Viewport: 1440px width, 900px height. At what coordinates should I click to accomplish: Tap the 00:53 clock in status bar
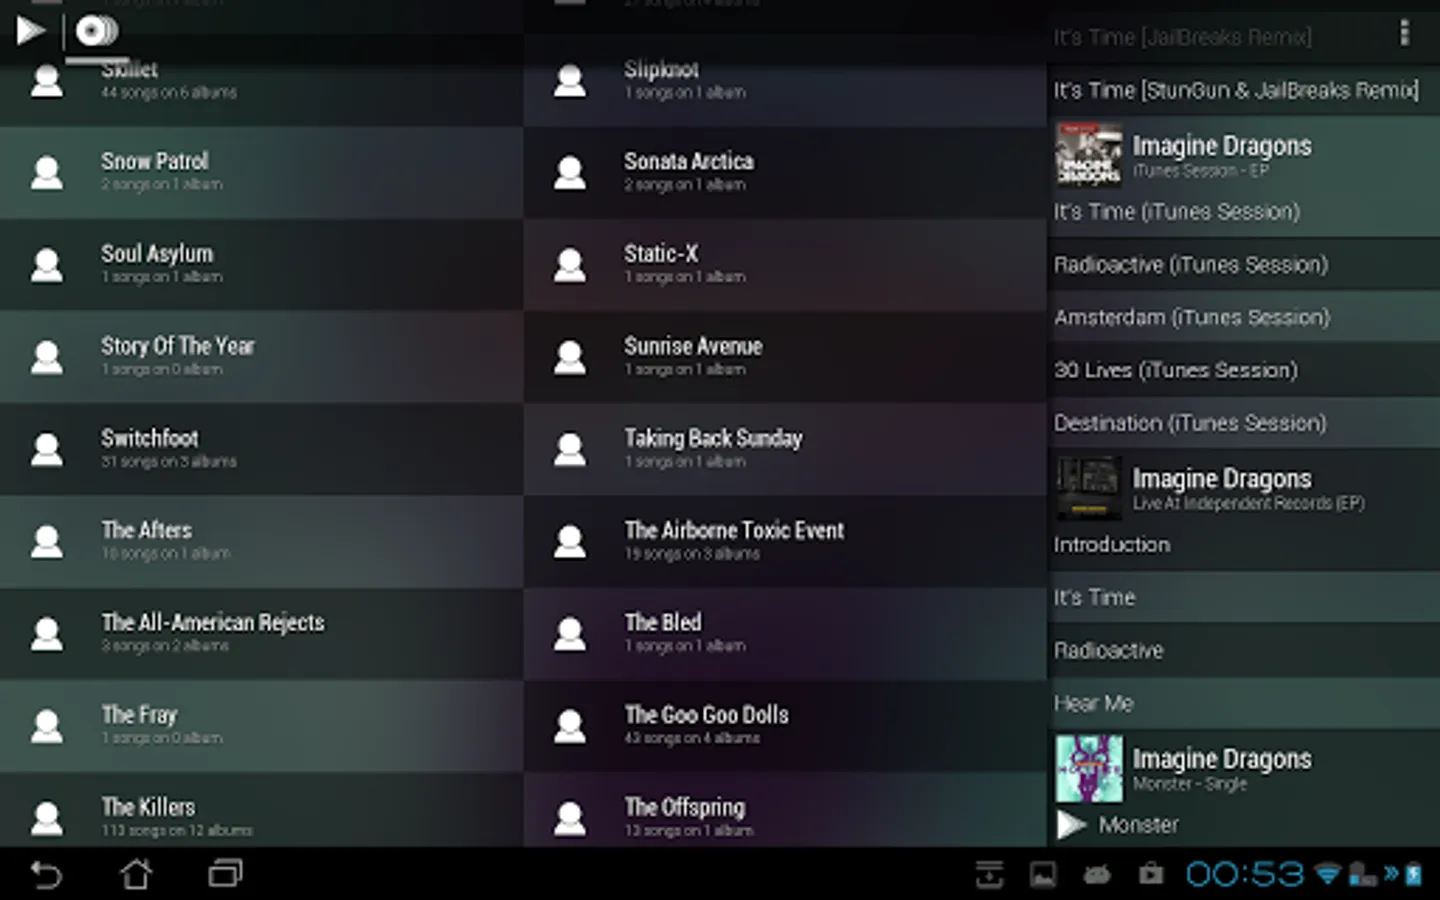(x=1245, y=875)
